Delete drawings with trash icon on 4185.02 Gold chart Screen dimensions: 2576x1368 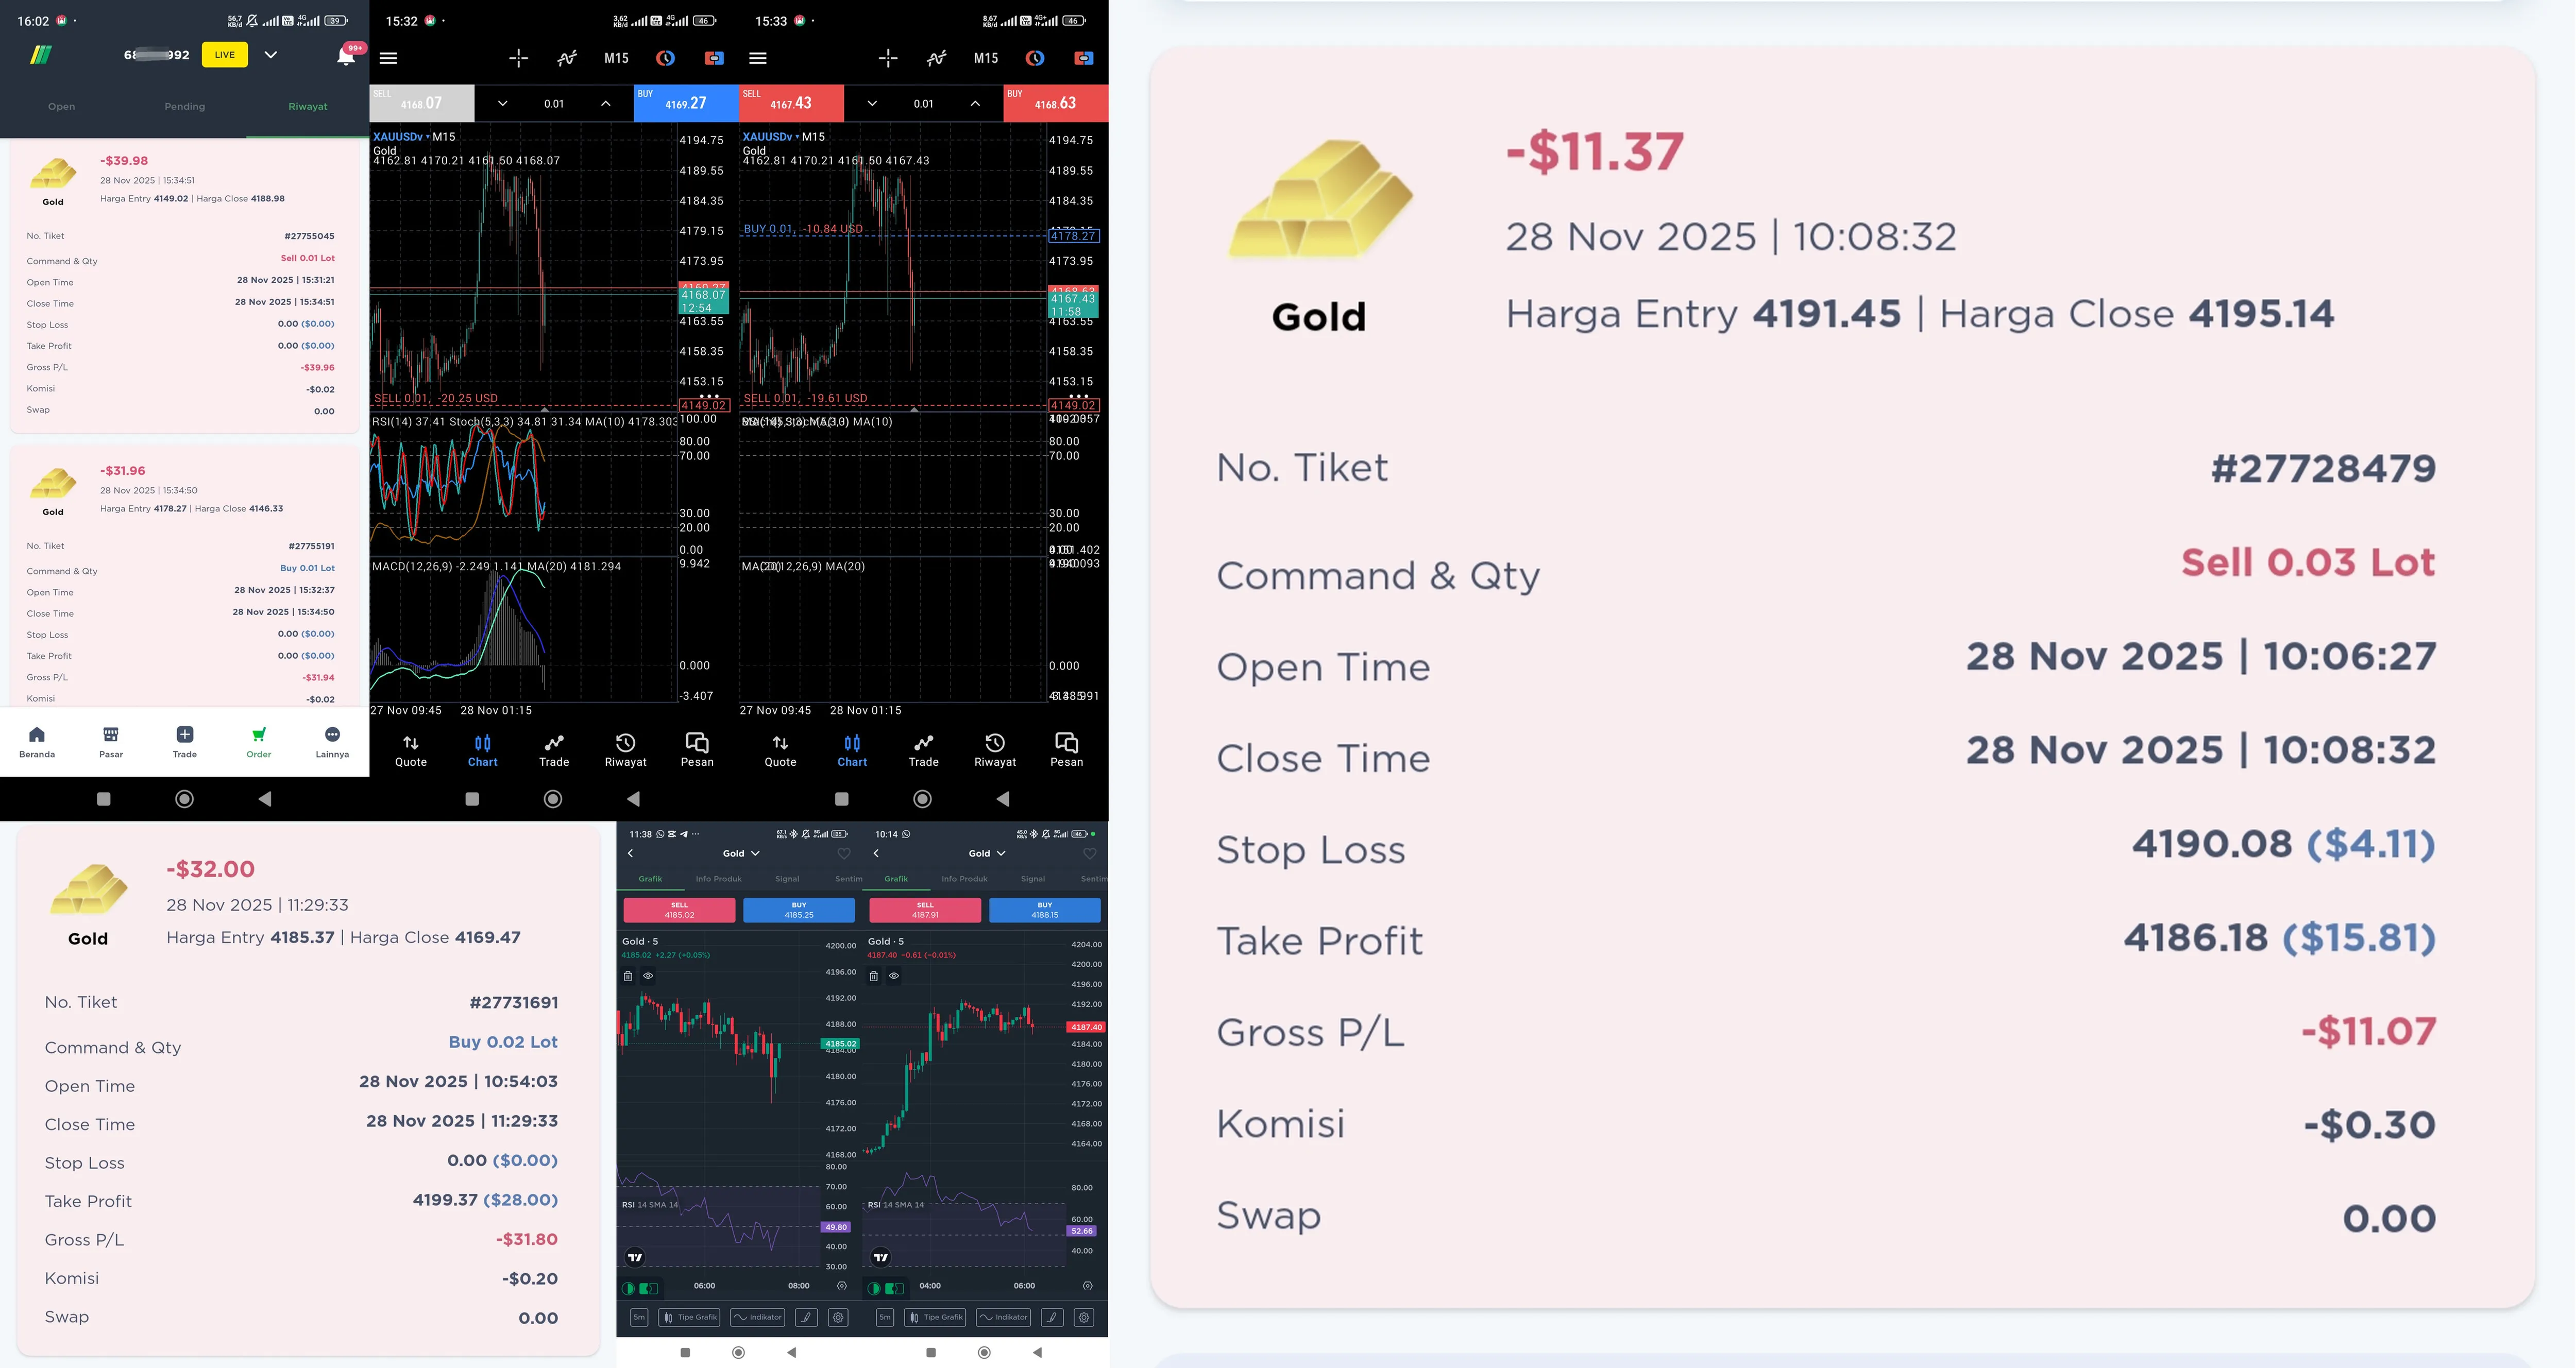click(628, 976)
